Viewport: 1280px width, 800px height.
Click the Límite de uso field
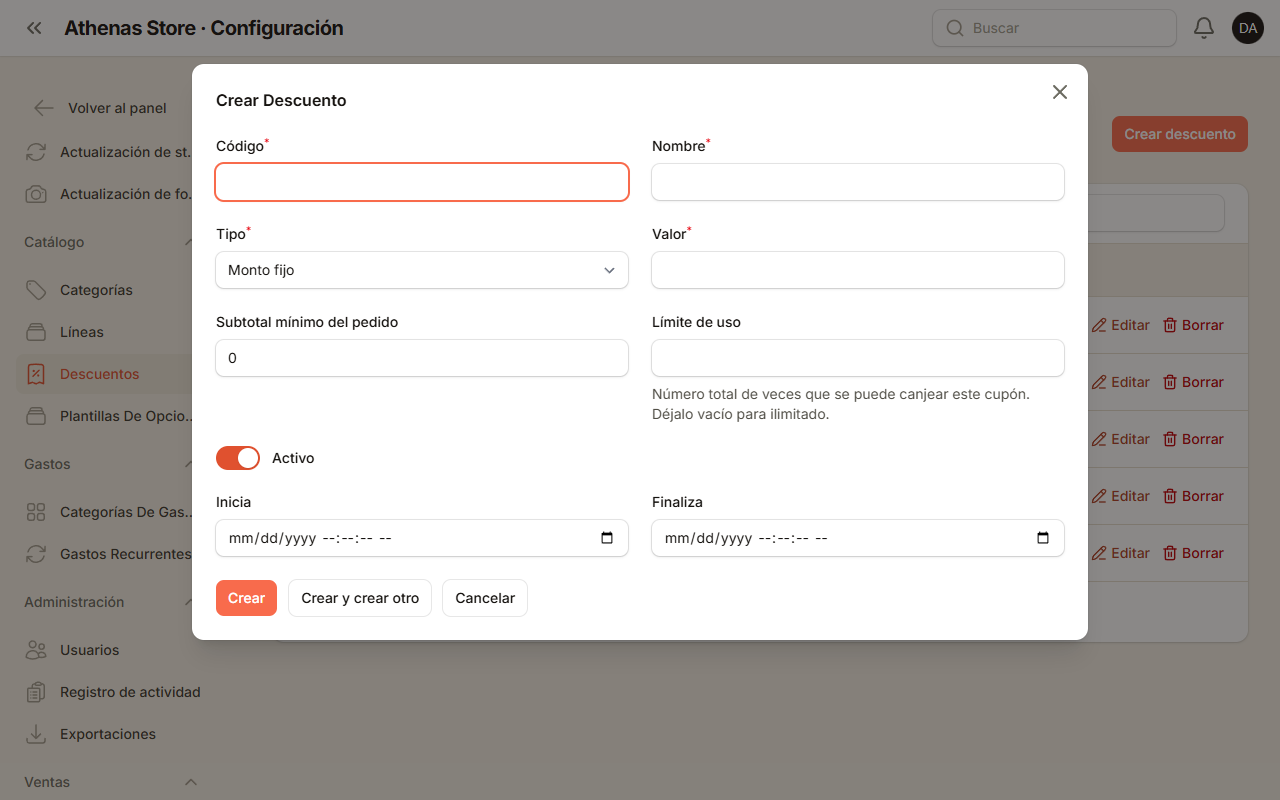(858, 358)
